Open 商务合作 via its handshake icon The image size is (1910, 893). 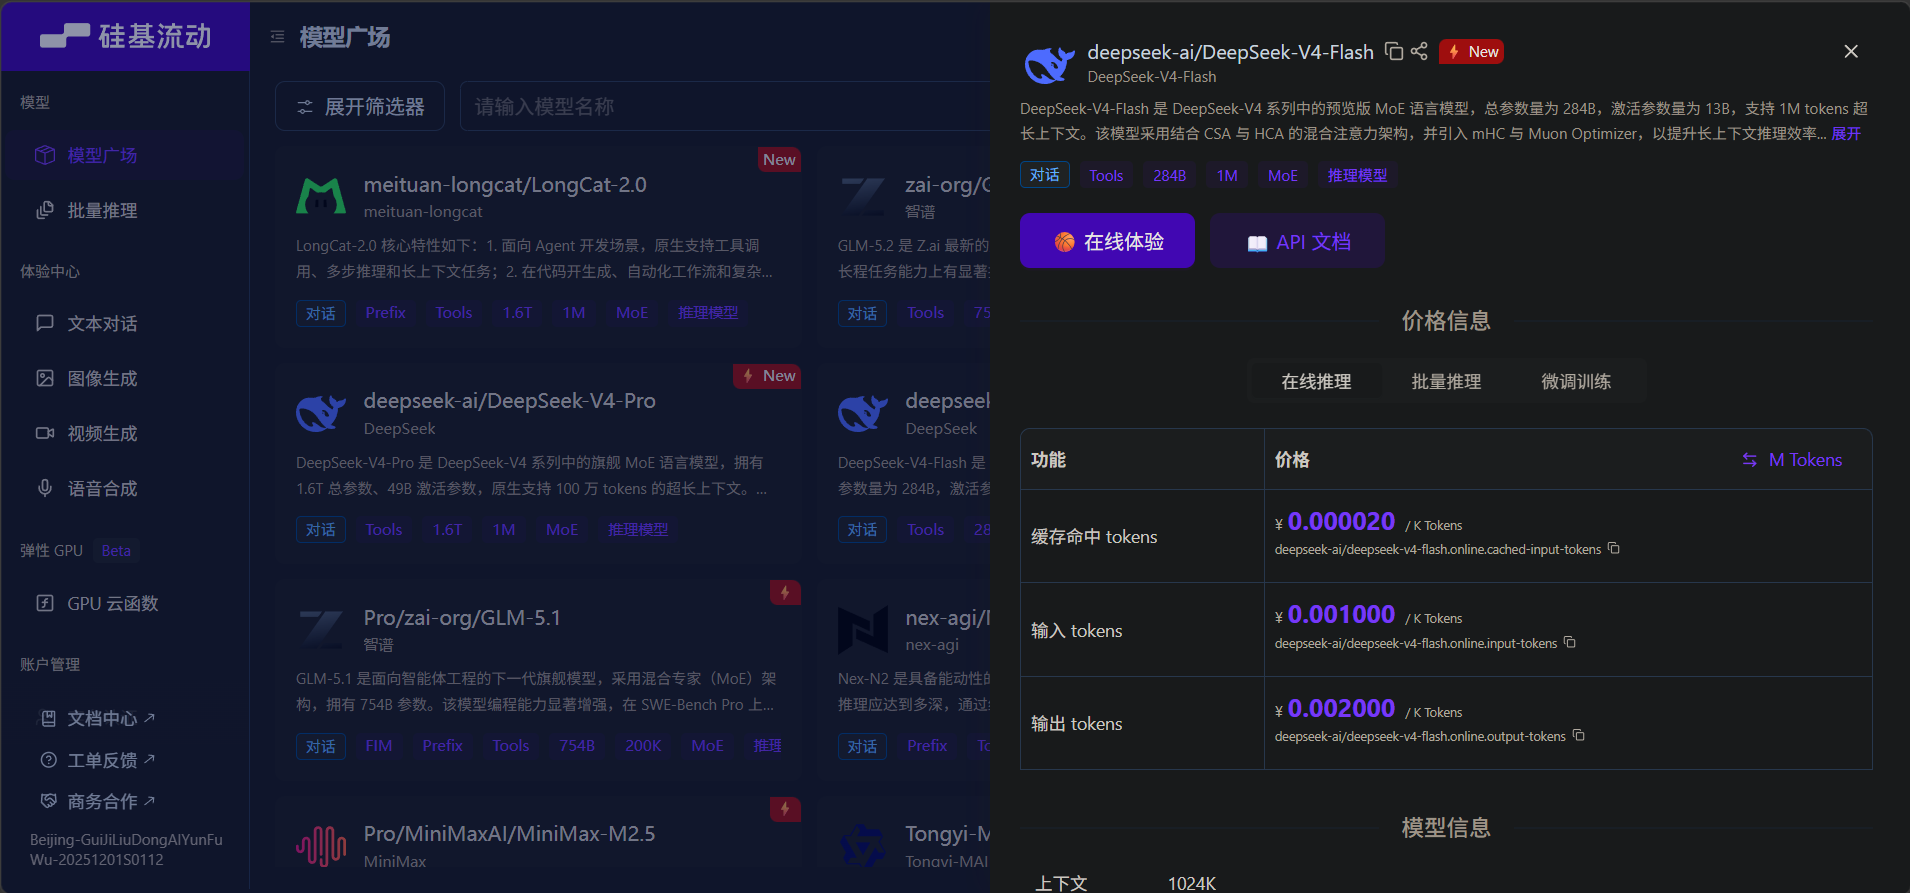[48, 801]
